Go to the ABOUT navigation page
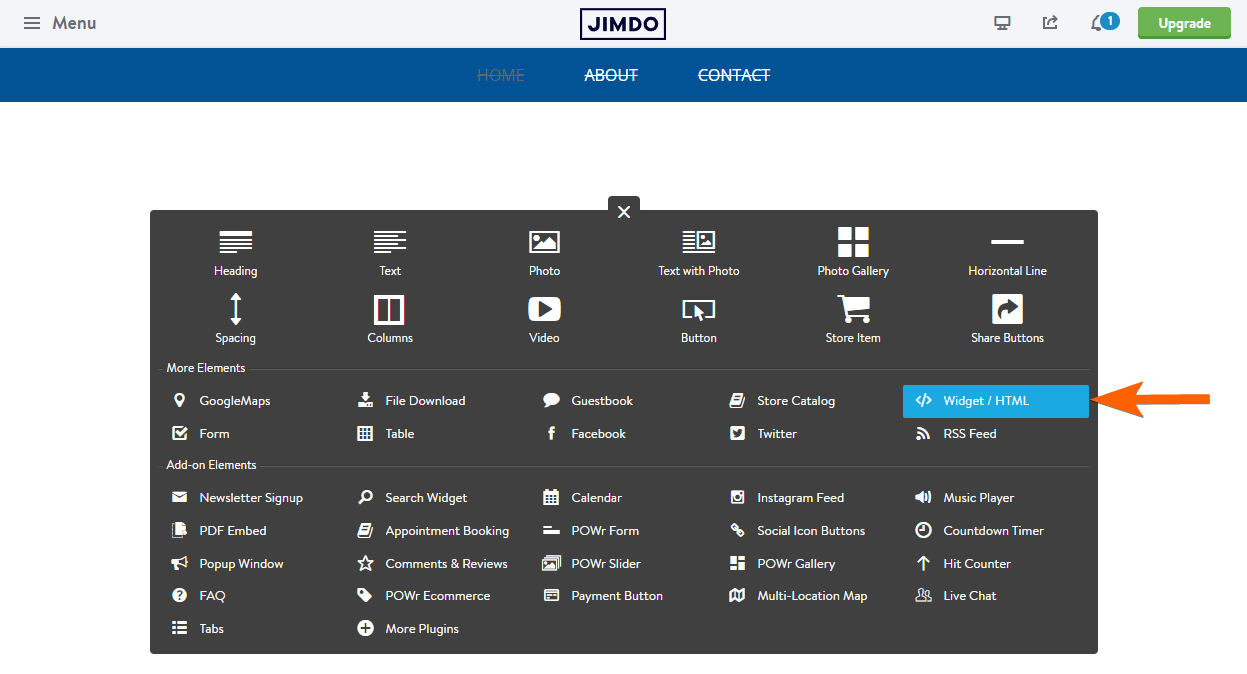The image size is (1247, 674). tap(611, 75)
